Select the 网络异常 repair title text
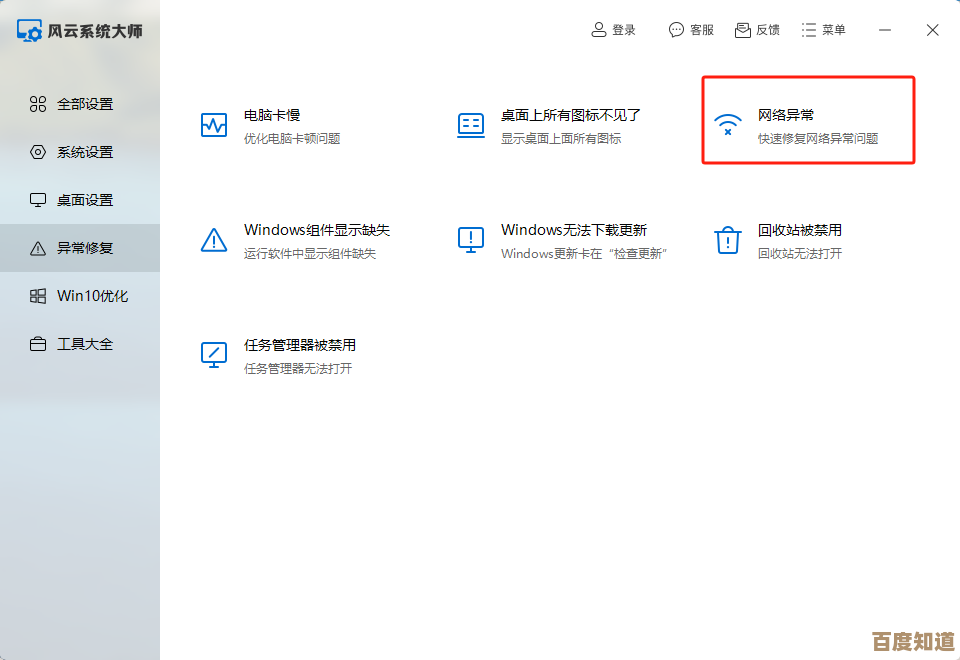The height and width of the screenshot is (660, 960). point(786,116)
